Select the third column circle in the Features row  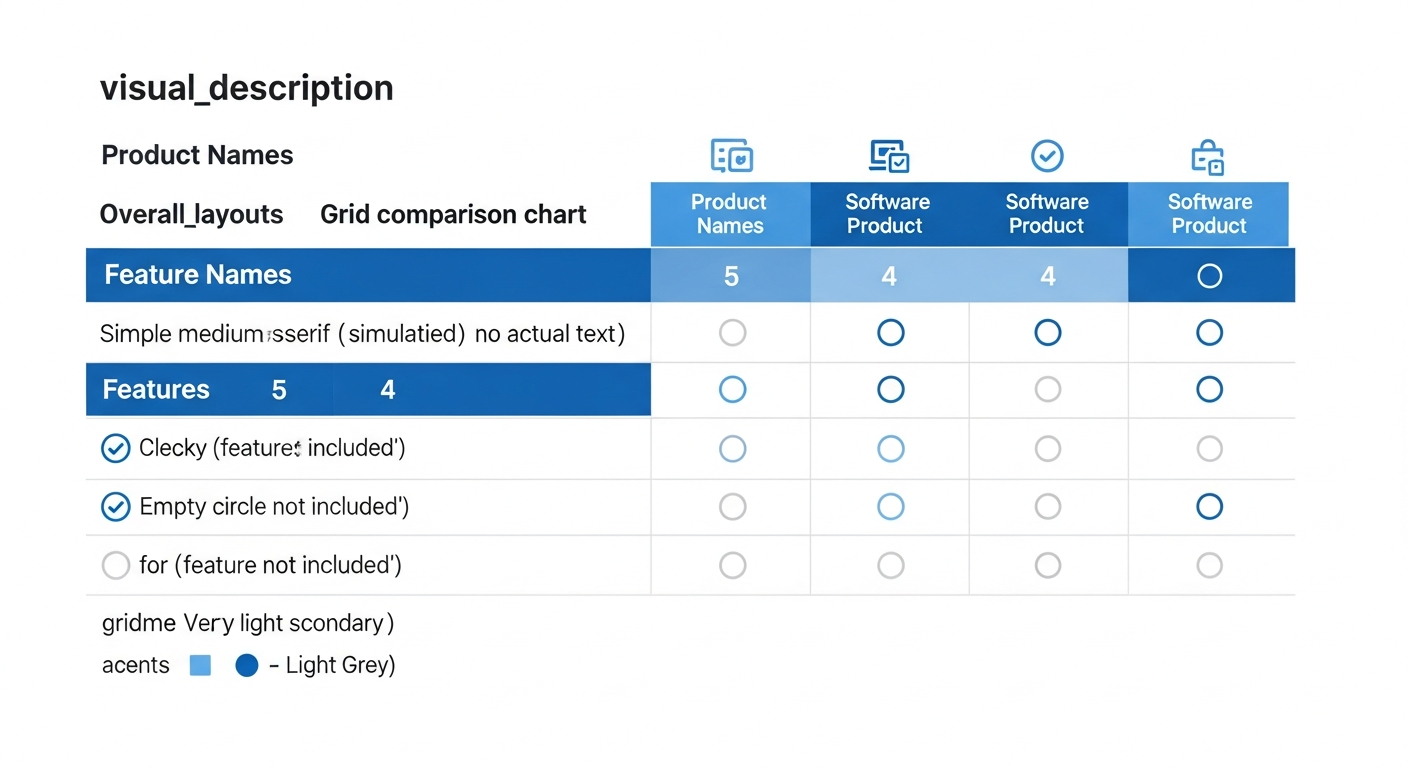(1047, 390)
